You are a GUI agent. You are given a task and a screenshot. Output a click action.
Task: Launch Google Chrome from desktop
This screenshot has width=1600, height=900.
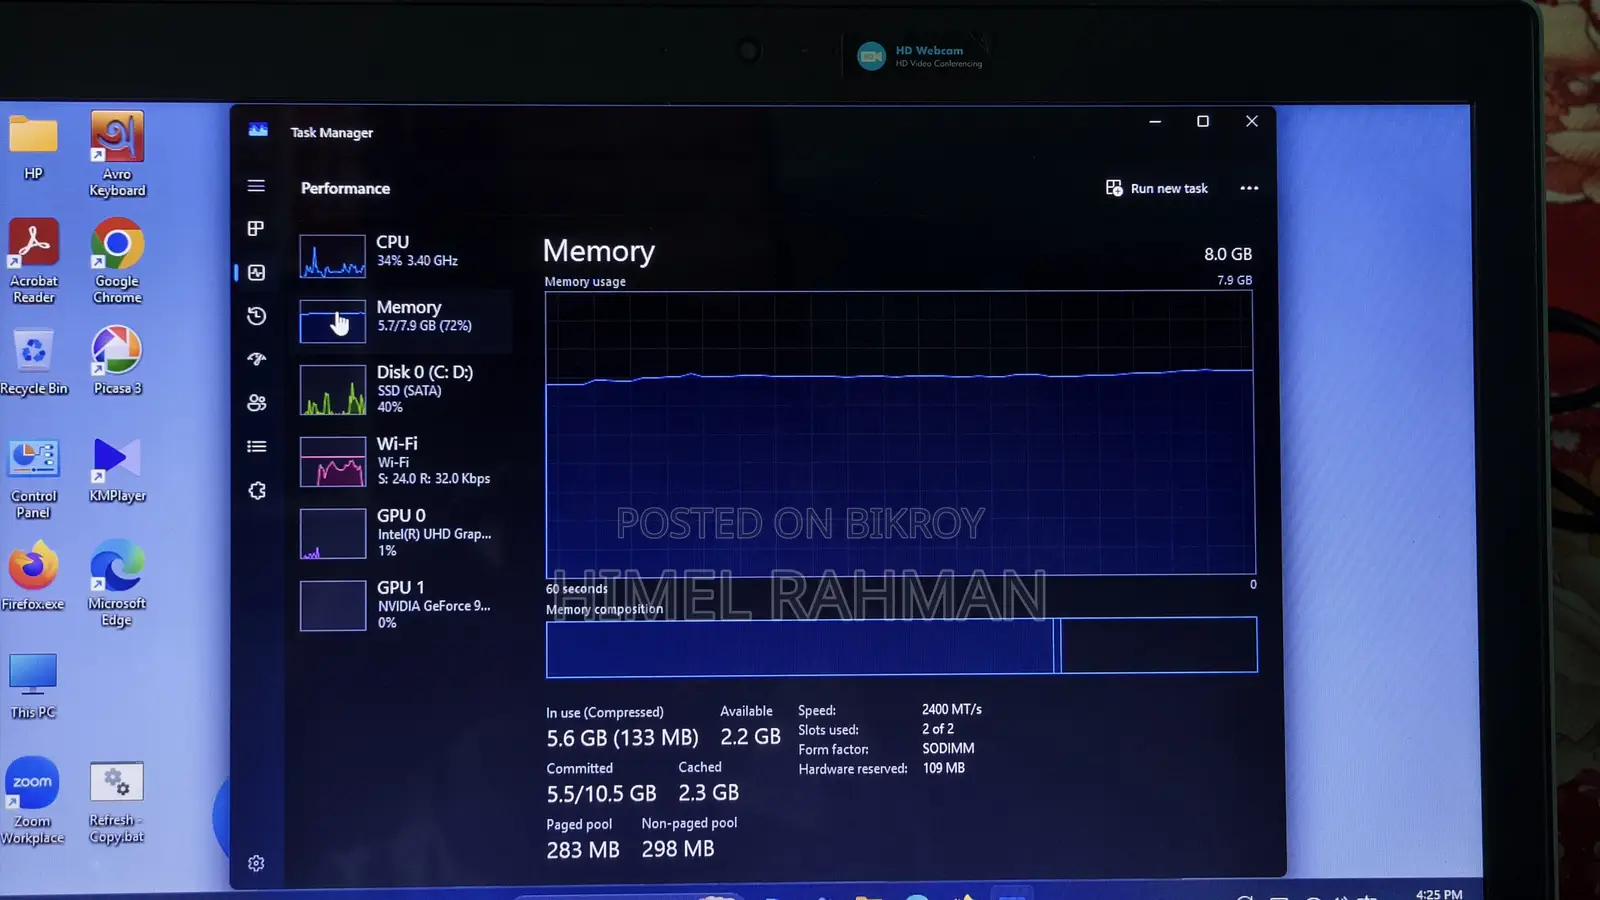pyautogui.click(x=117, y=261)
